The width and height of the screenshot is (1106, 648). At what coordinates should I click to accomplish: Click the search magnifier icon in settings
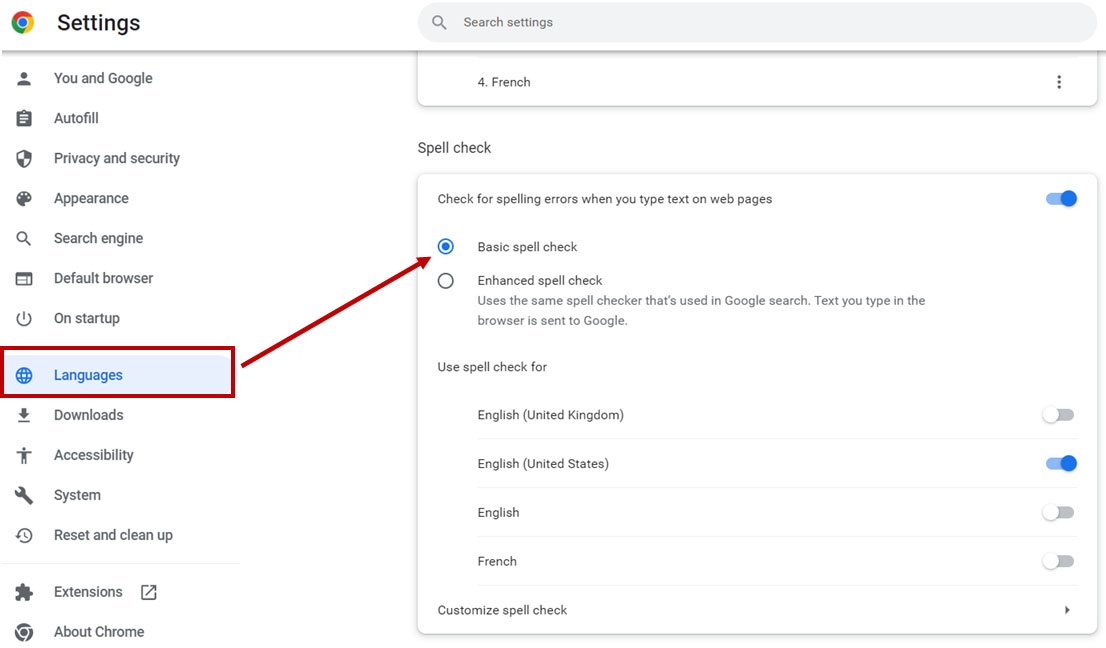(x=439, y=22)
